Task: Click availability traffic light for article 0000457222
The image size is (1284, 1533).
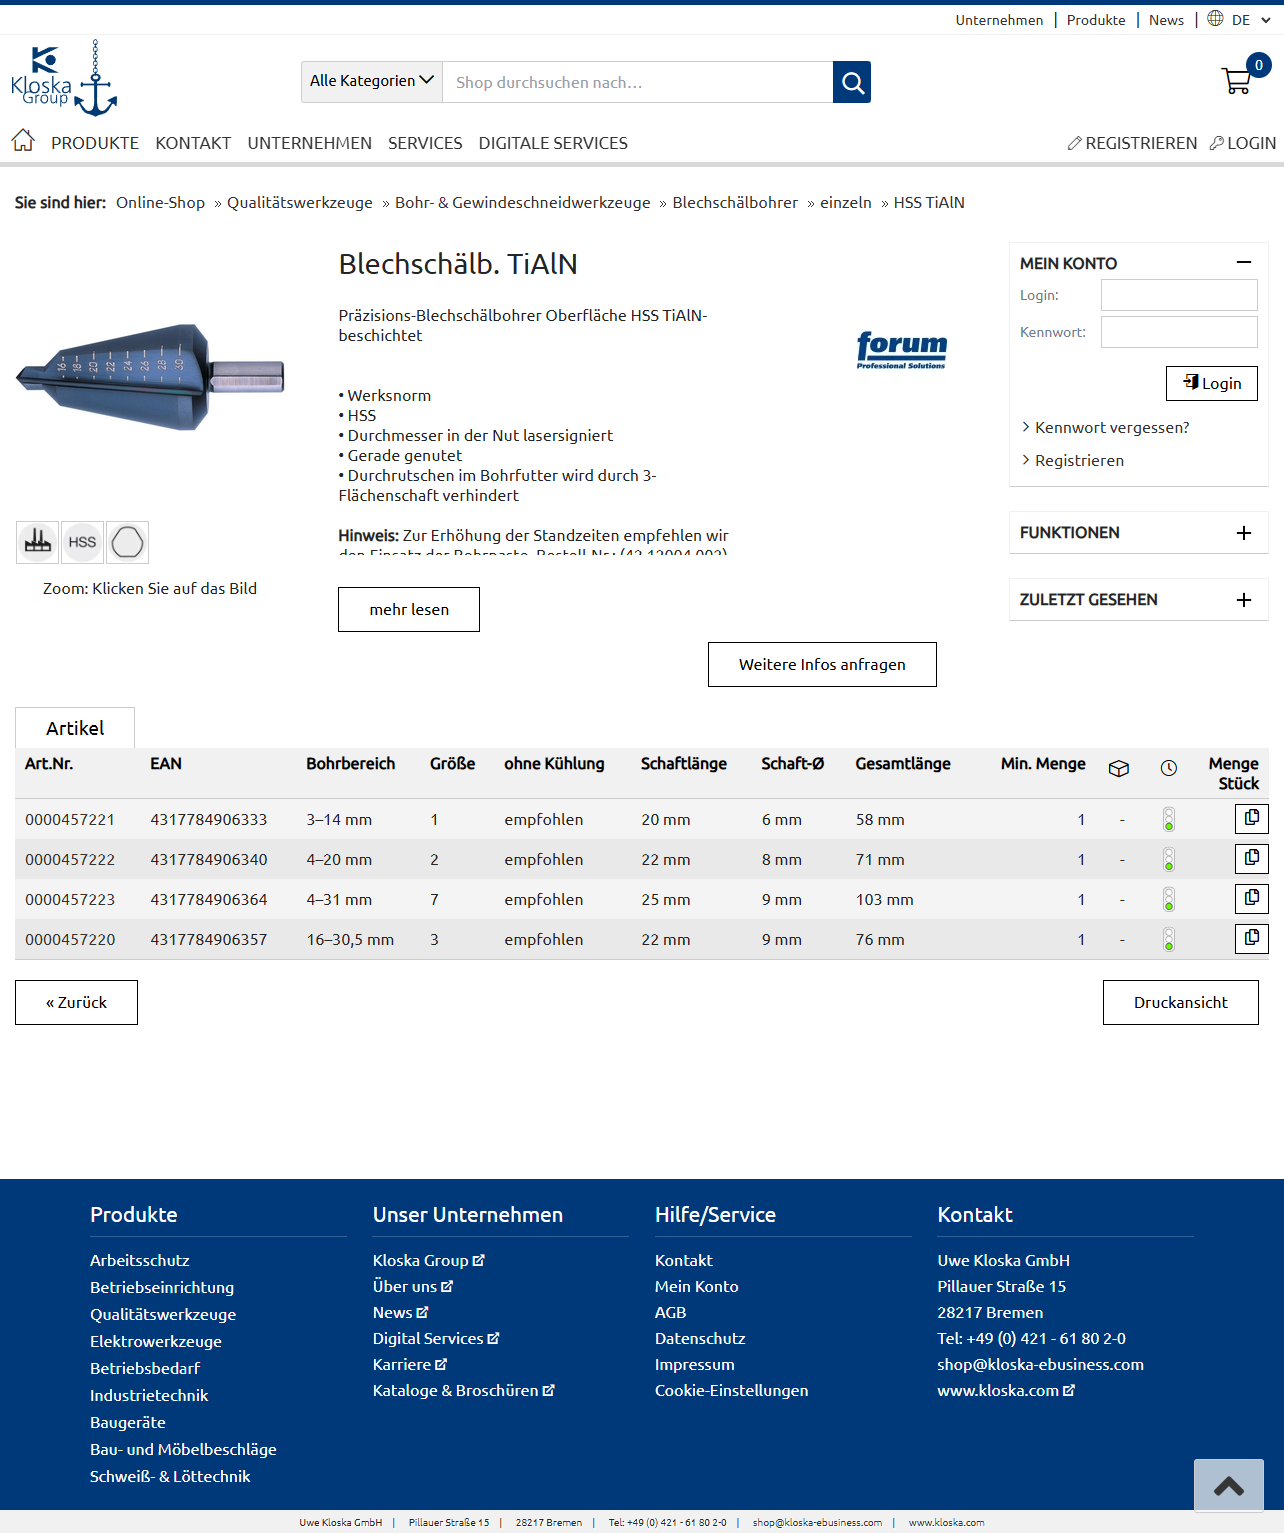Action: click(1168, 859)
